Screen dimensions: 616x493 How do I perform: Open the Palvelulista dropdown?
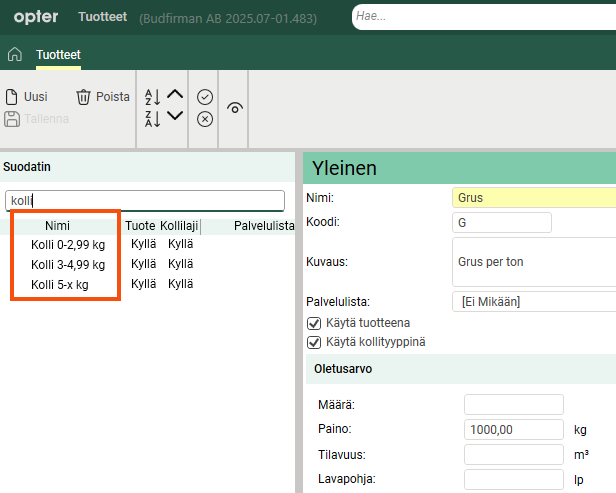pos(534,301)
